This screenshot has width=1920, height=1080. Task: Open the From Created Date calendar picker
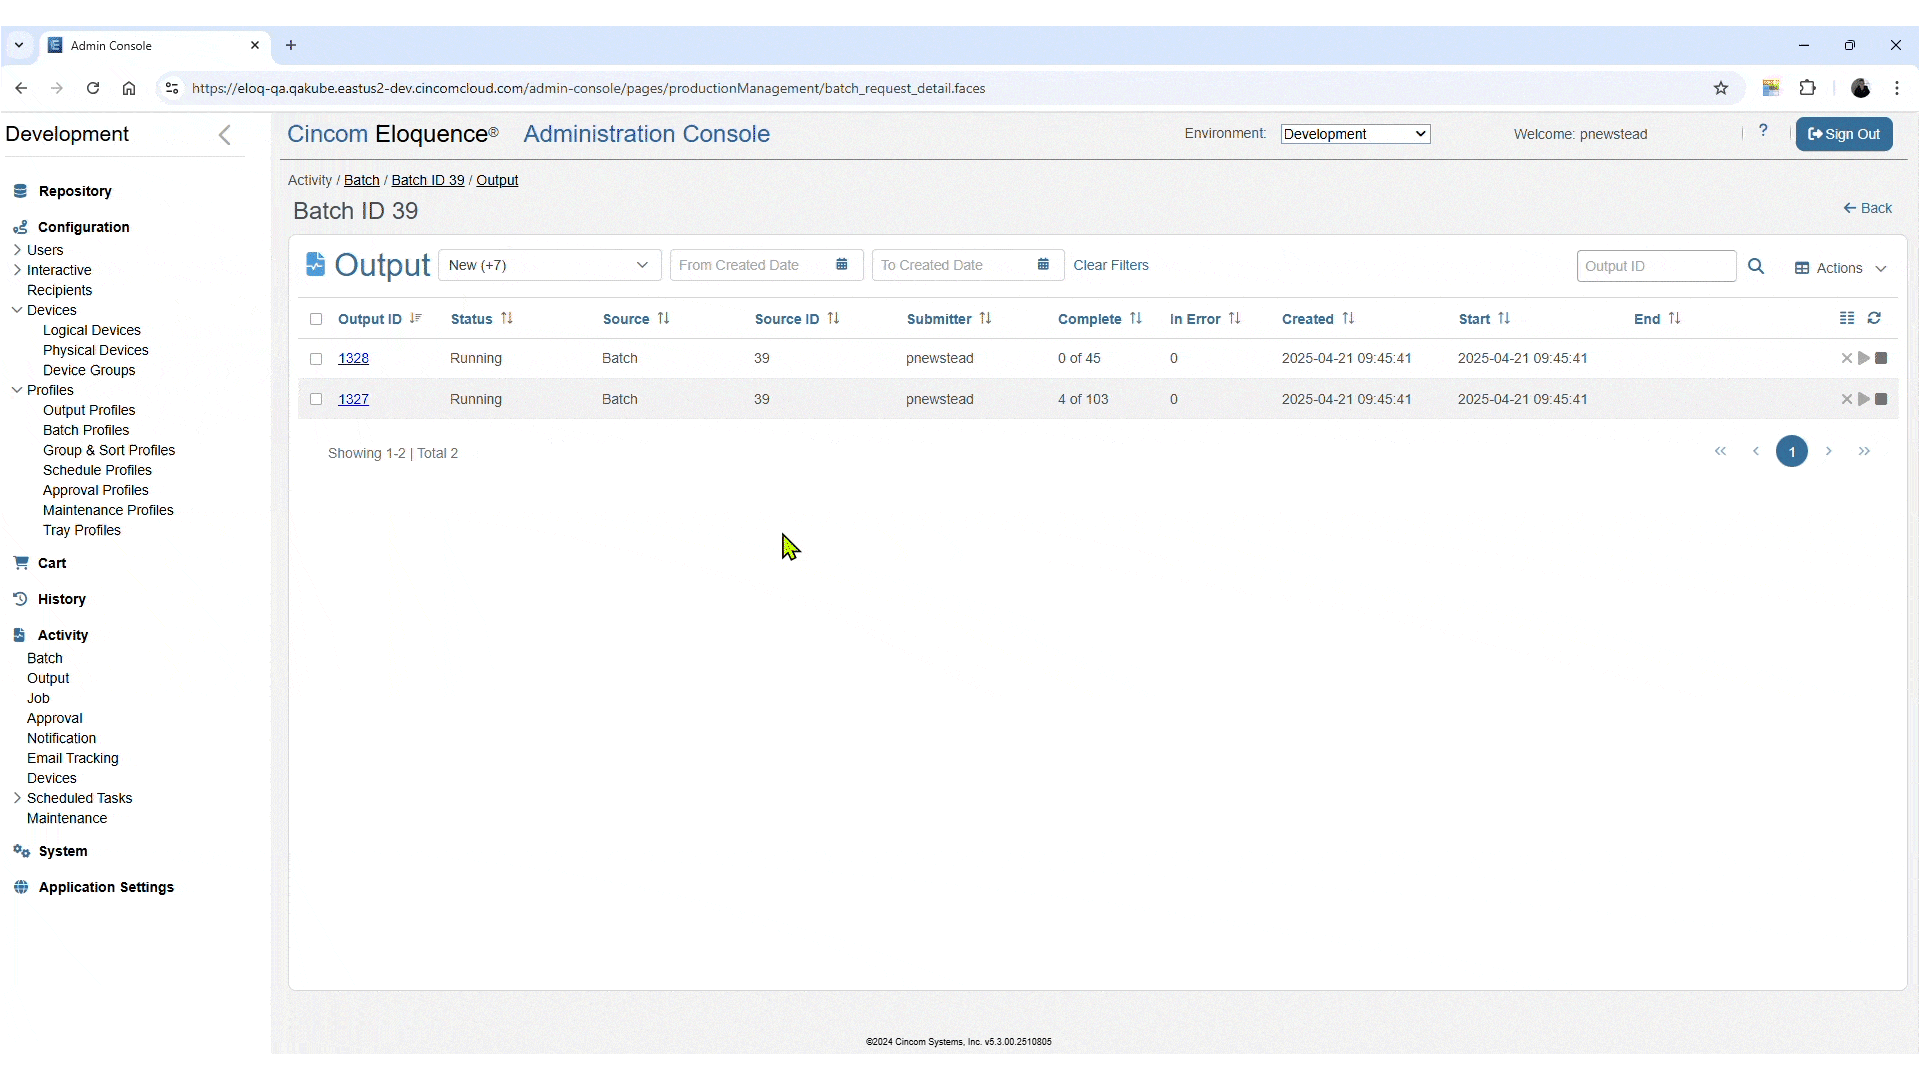(x=842, y=265)
